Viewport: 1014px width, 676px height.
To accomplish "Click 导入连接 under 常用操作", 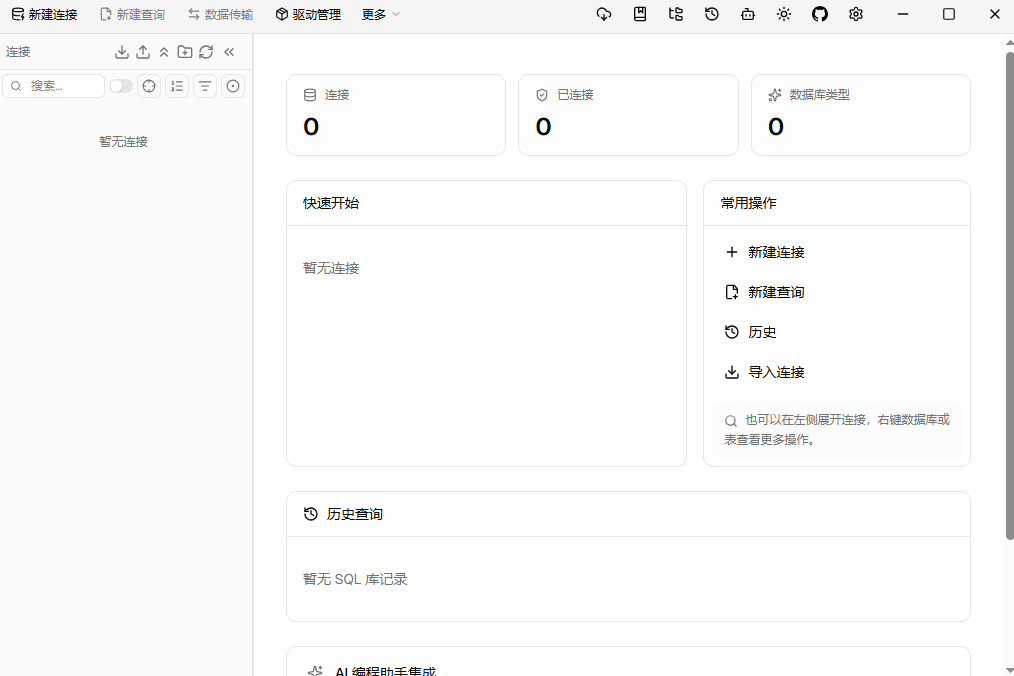I will tap(837, 373).
